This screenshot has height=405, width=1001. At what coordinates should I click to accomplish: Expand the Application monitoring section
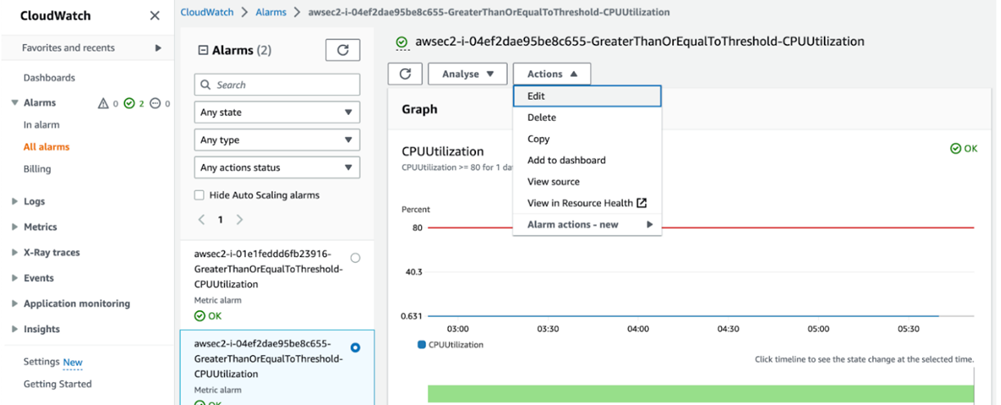[x=14, y=303]
